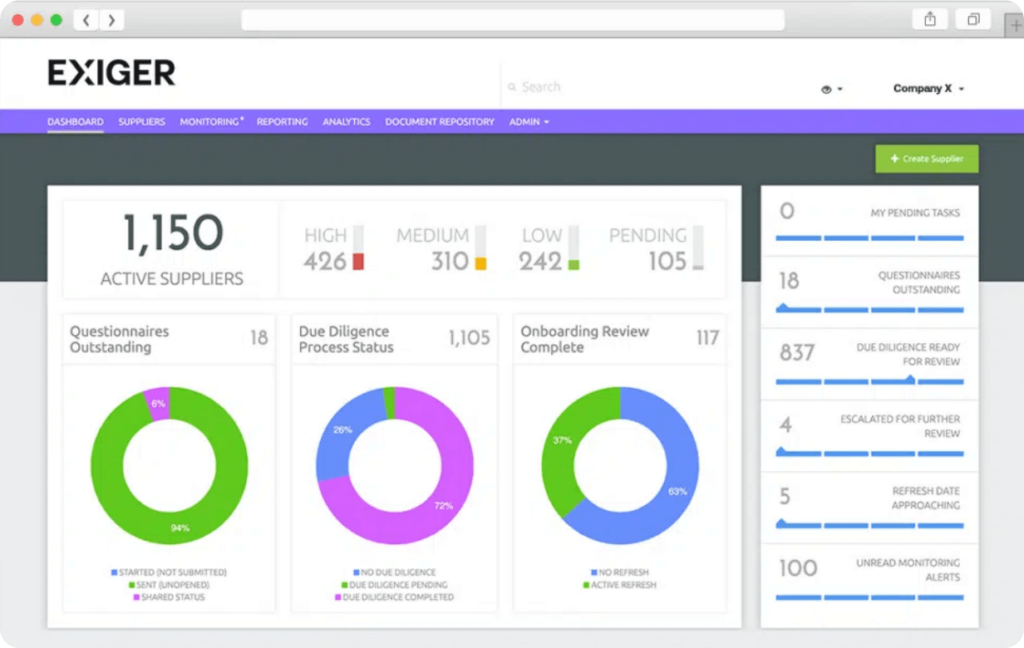Click progress bar under Unread Monitoring Alerts
This screenshot has height=648, width=1024.
tap(869, 597)
